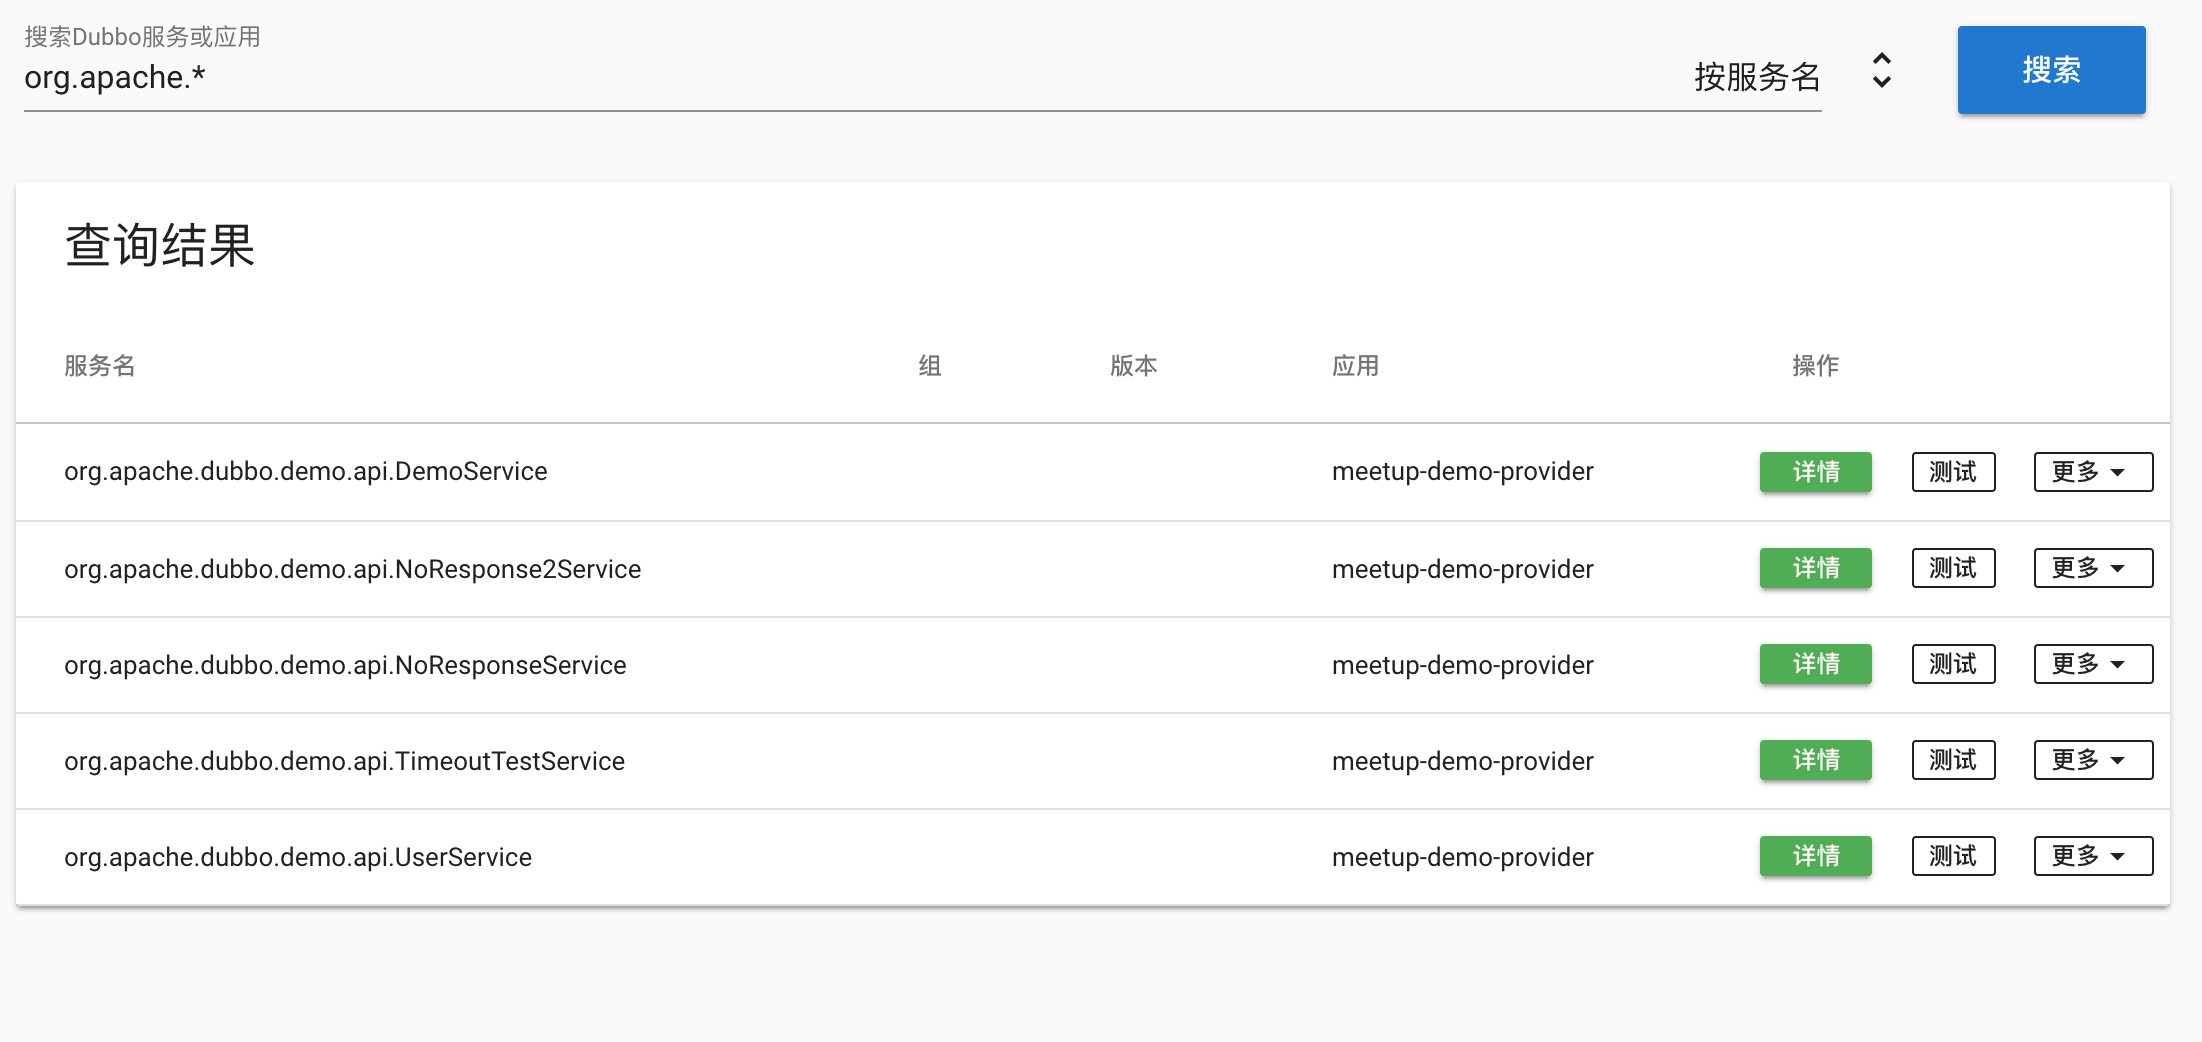
Task: Click 详情 for NoResponse2Service
Action: [1815, 568]
